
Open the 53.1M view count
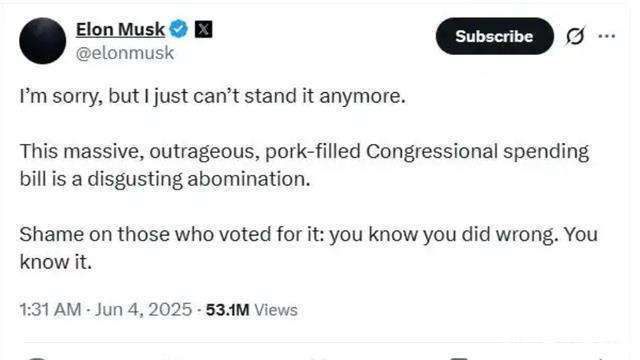227,310
